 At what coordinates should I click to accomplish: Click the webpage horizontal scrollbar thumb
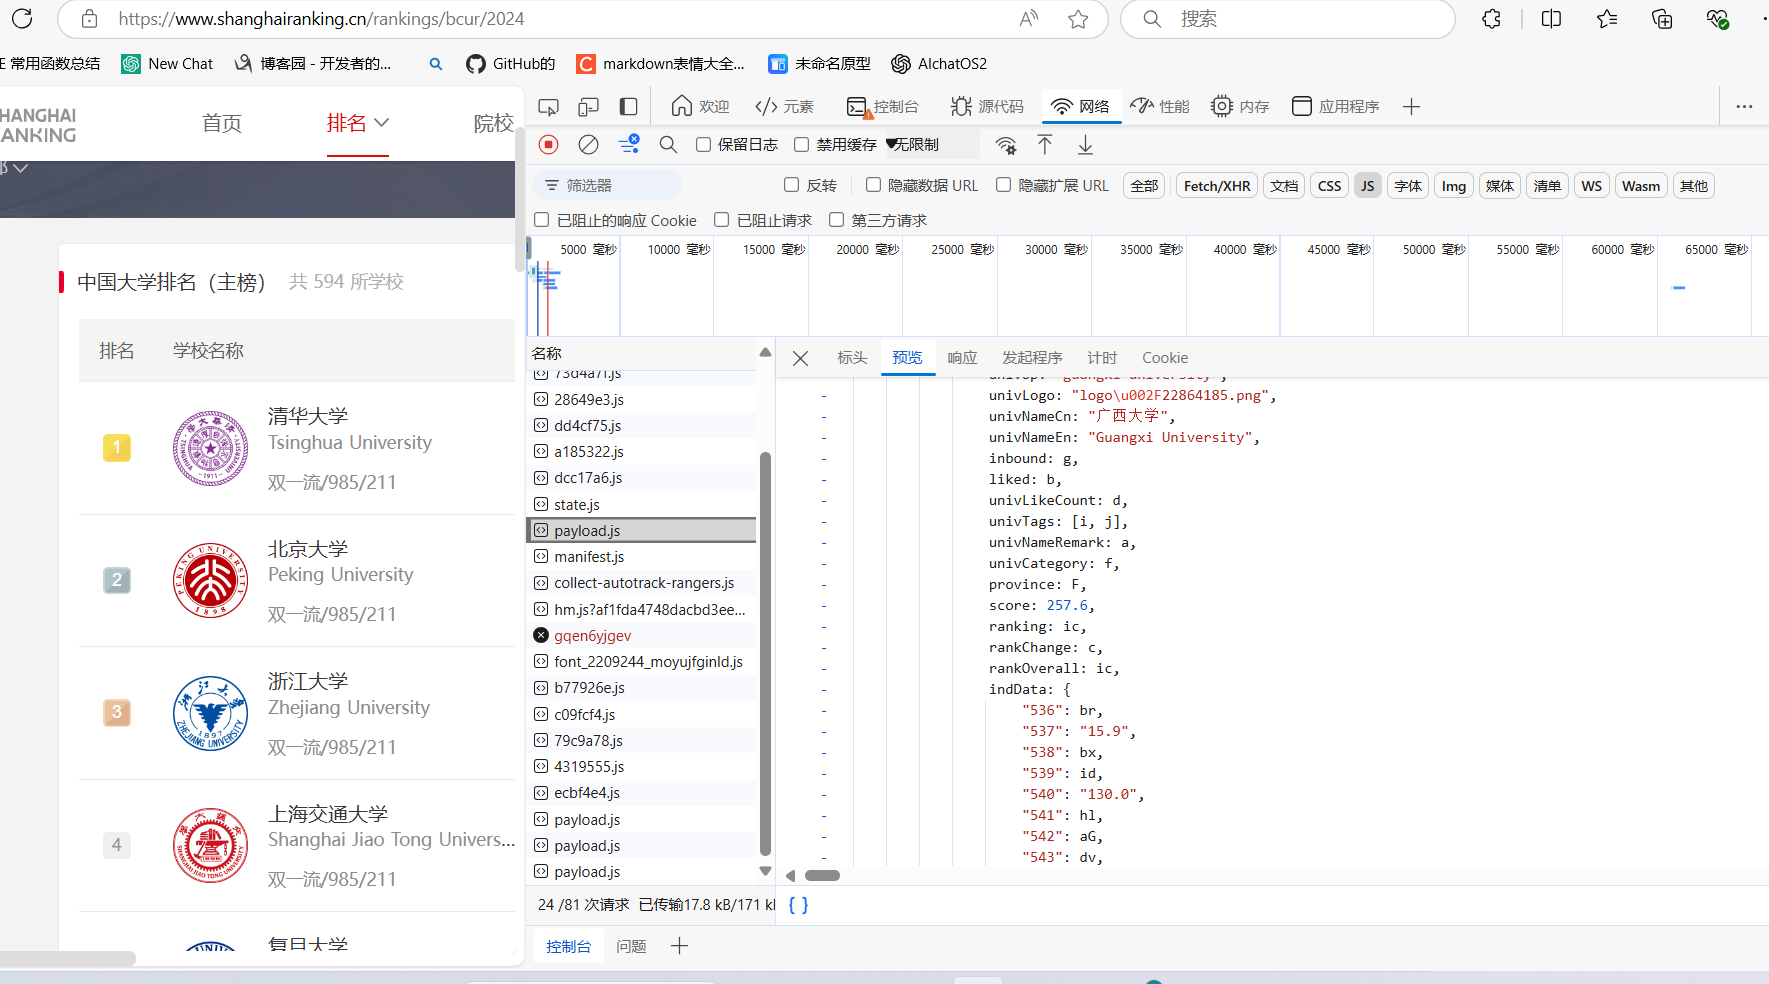[x=68, y=958]
